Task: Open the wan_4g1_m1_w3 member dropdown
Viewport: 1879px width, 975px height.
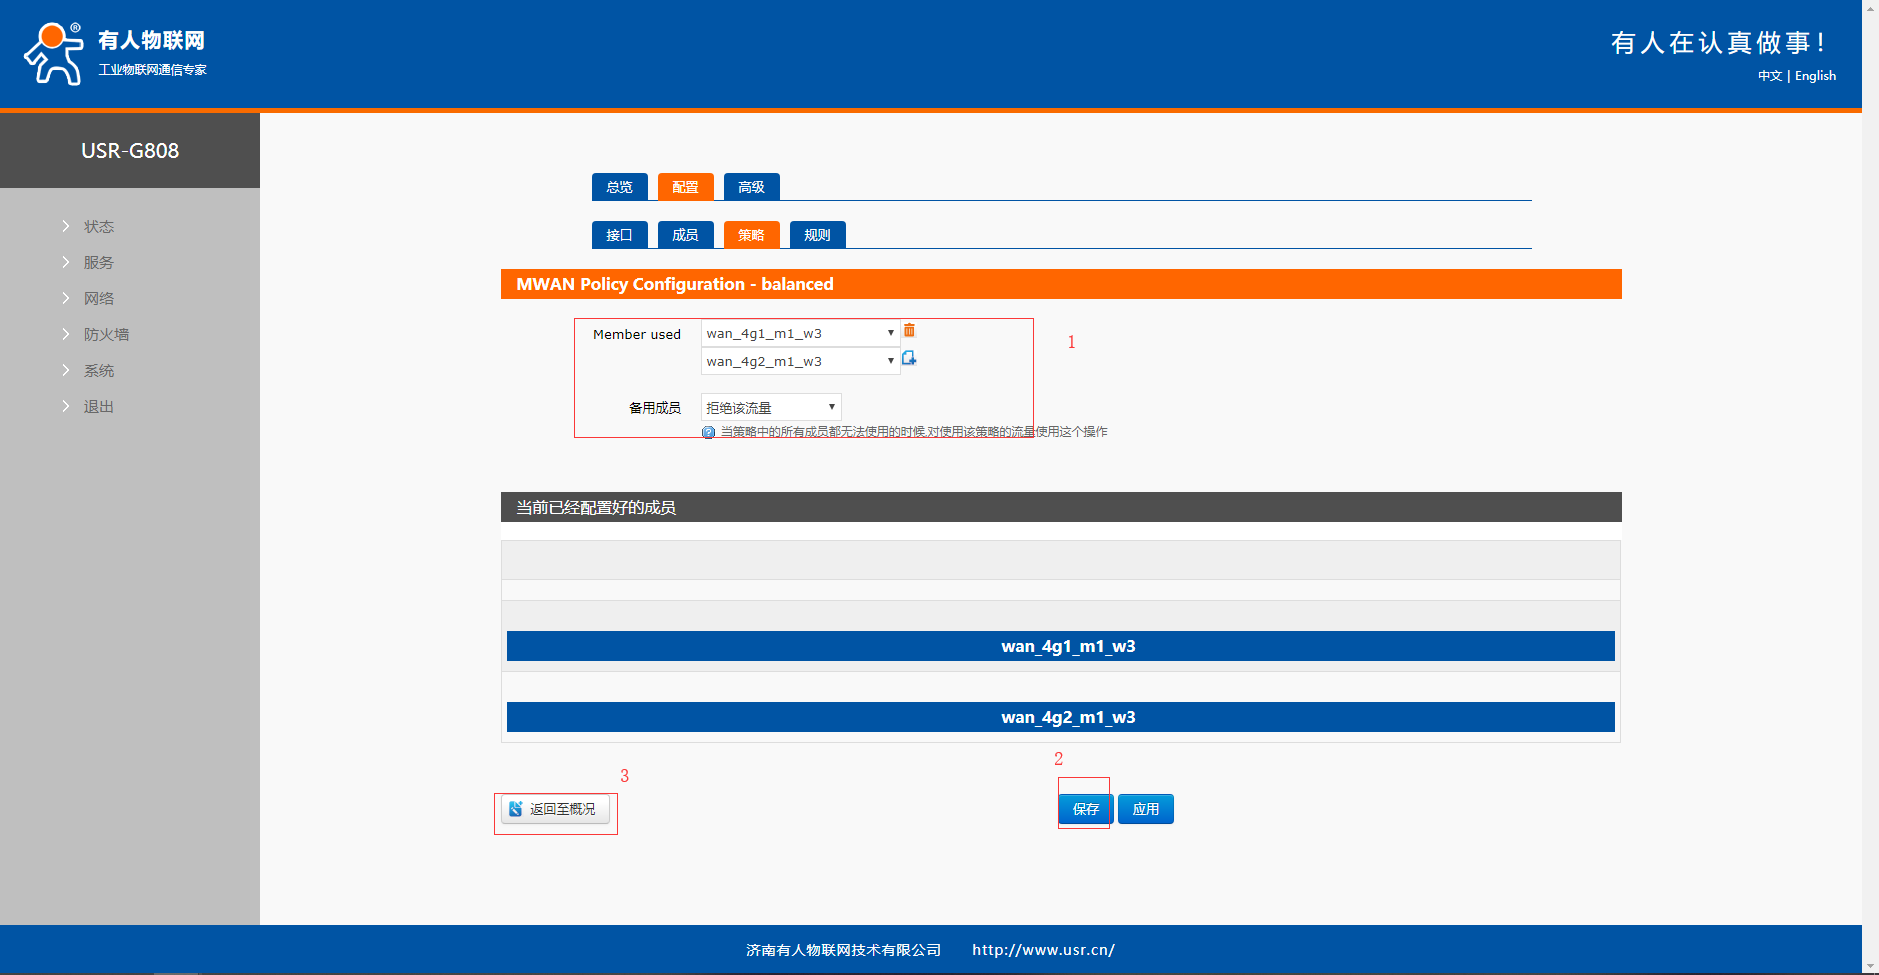Action: (x=800, y=333)
